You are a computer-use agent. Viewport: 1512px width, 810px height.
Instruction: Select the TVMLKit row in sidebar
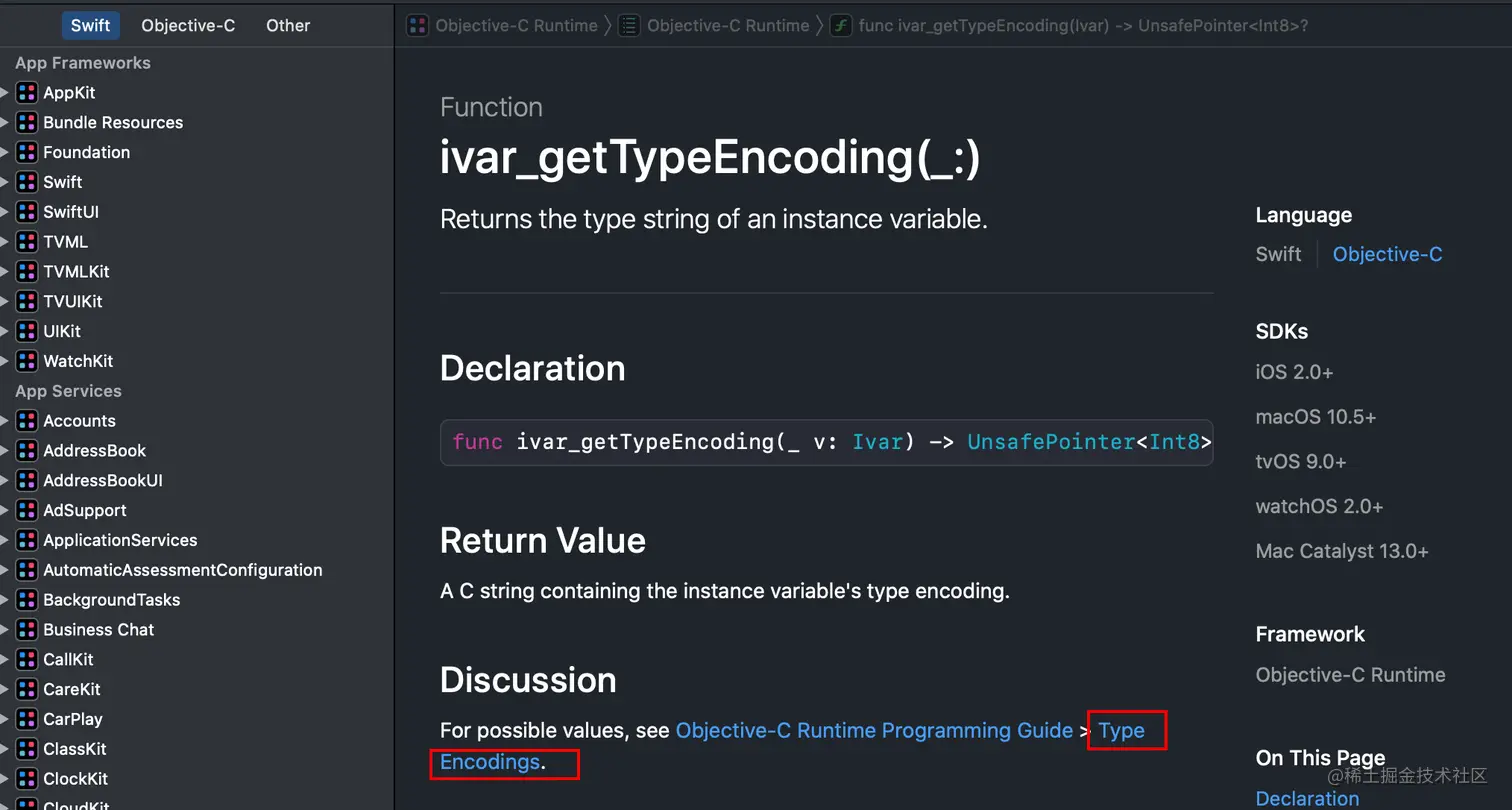pyautogui.click(x=197, y=272)
